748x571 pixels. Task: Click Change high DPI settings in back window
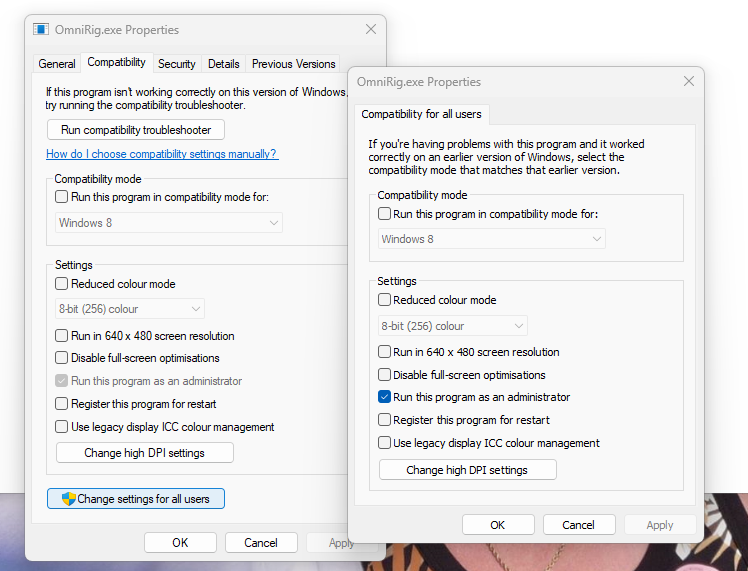point(145,453)
